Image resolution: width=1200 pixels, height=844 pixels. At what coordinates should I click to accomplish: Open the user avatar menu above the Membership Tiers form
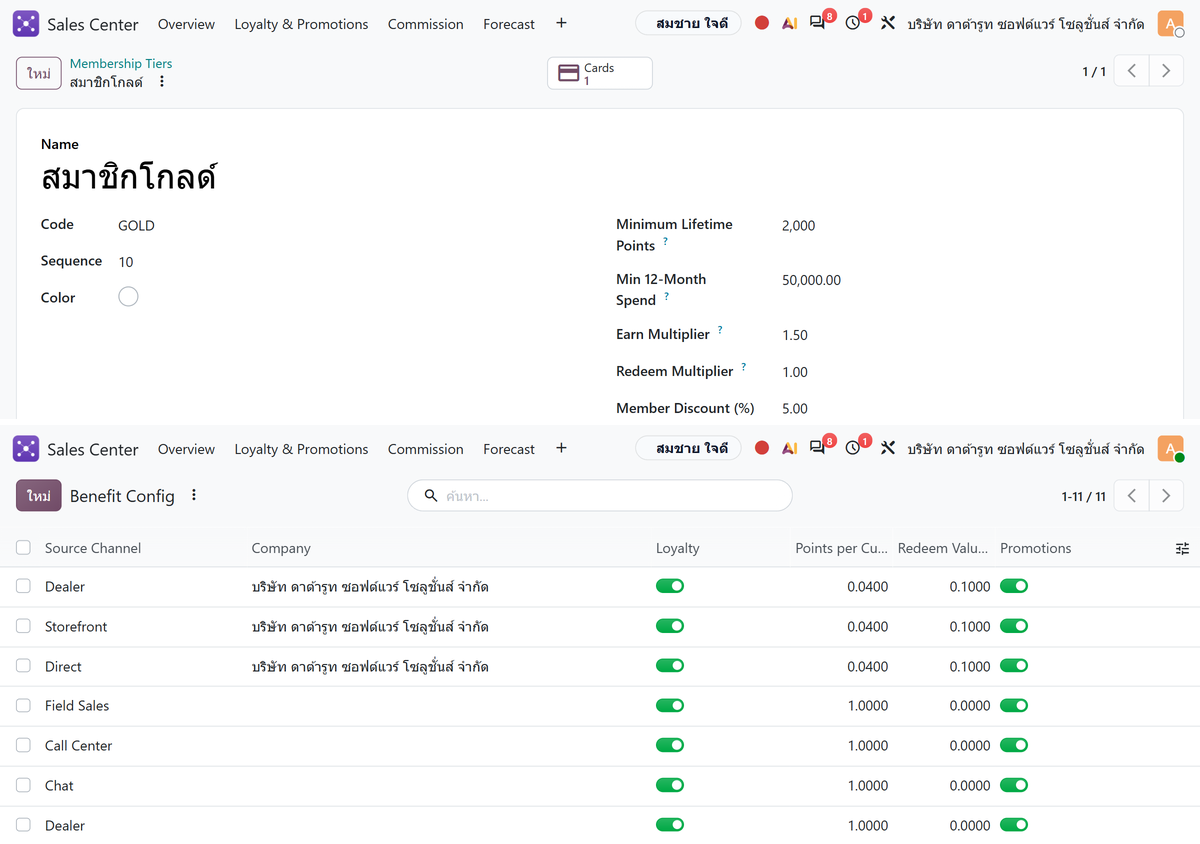click(x=1171, y=24)
